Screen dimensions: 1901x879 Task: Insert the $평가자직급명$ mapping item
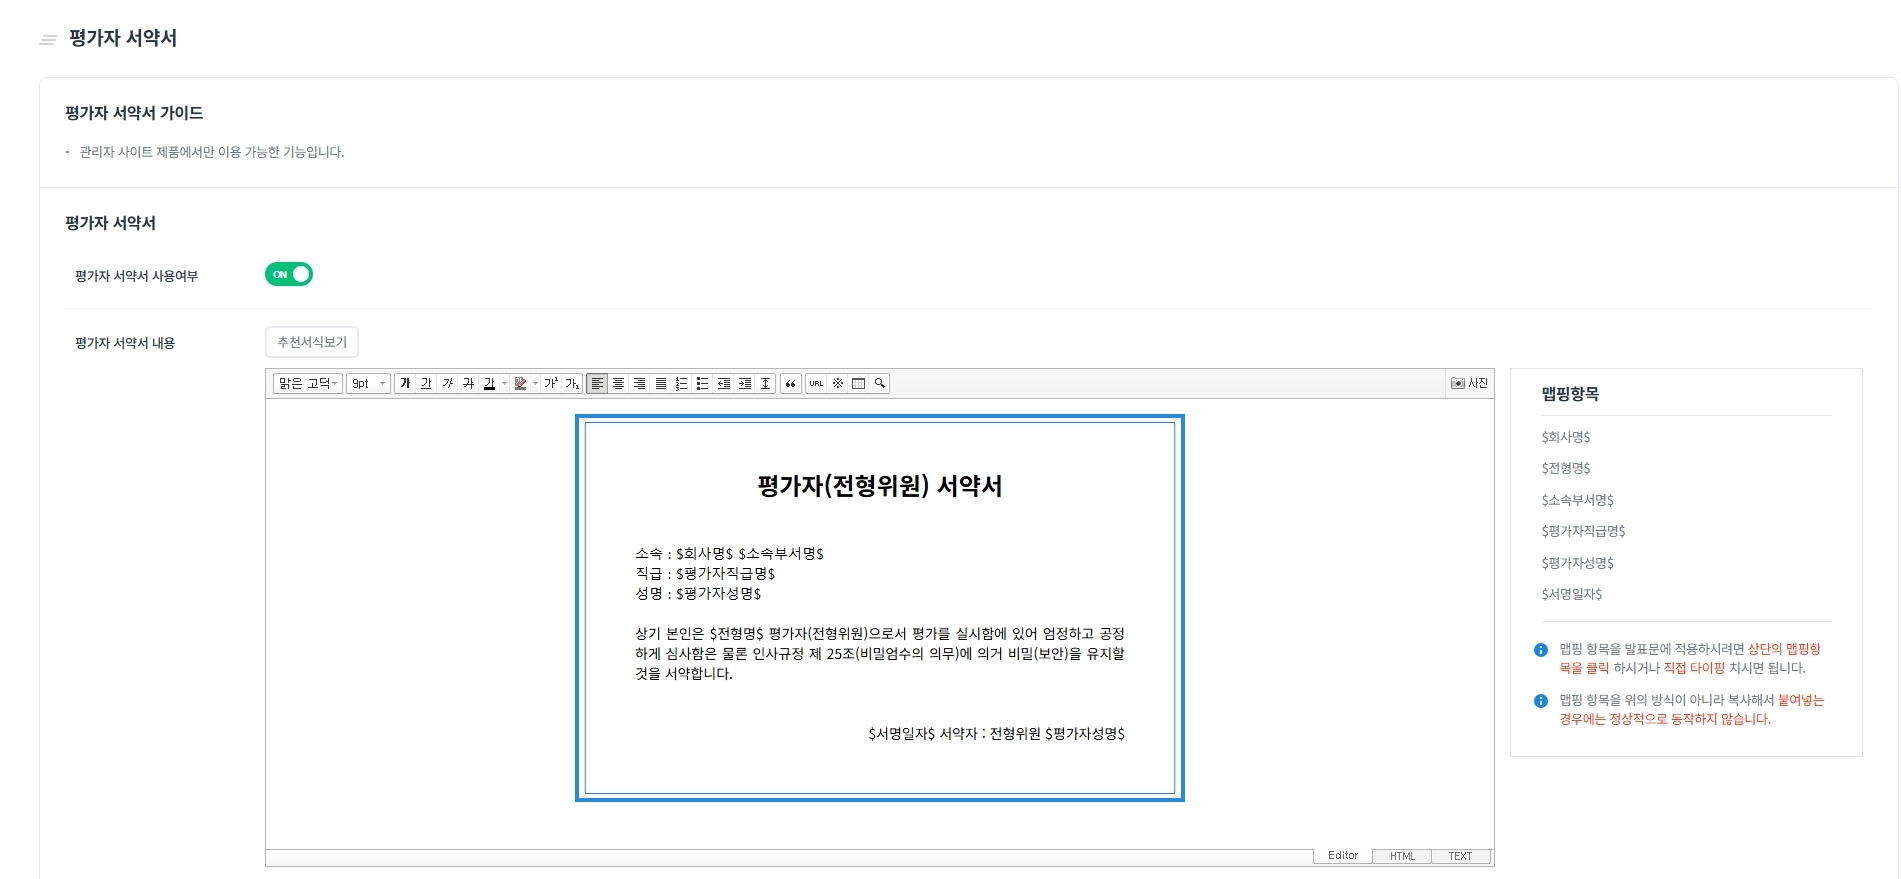click(1584, 531)
